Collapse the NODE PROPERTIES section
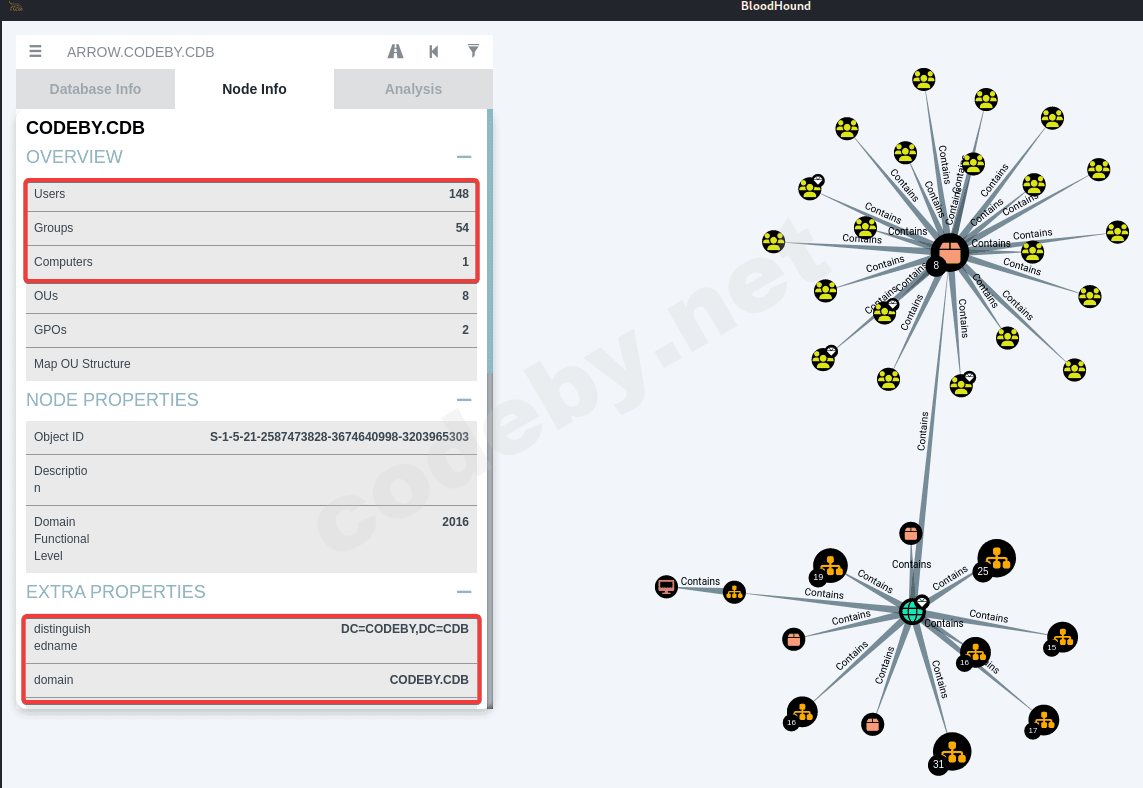The image size is (1143, 788). (x=464, y=399)
